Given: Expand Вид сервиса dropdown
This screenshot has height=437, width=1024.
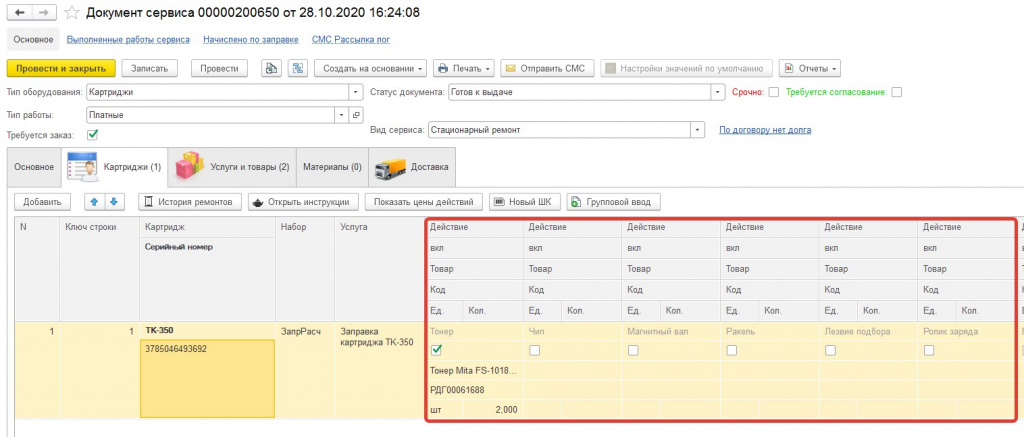Looking at the screenshot, I should pos(699,130).
